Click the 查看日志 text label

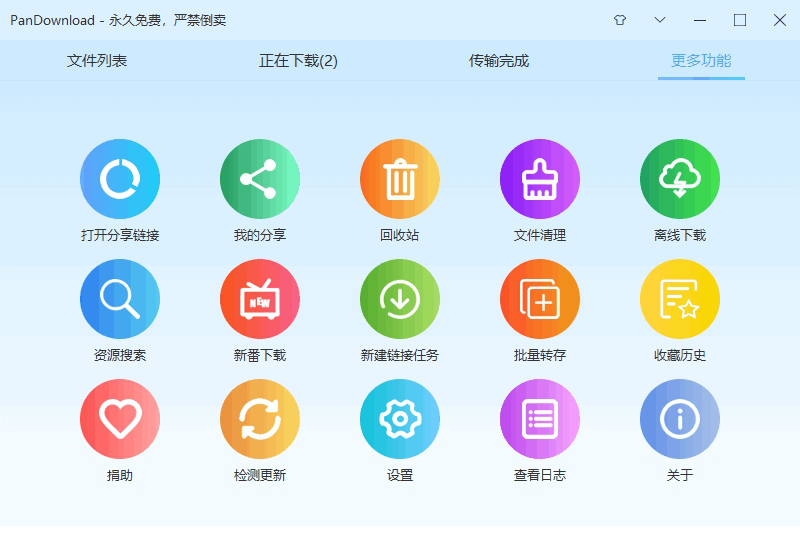[540, 475]
